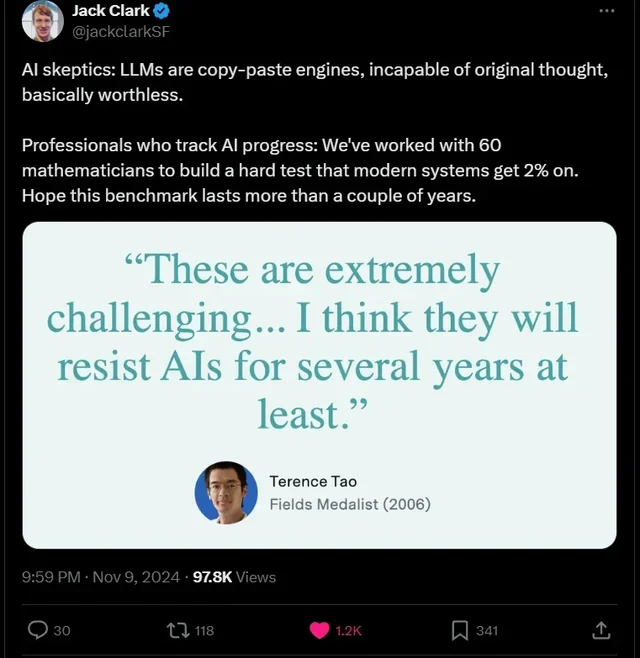
Task: Click the Jack Clark display name
Action: (109, 11)
